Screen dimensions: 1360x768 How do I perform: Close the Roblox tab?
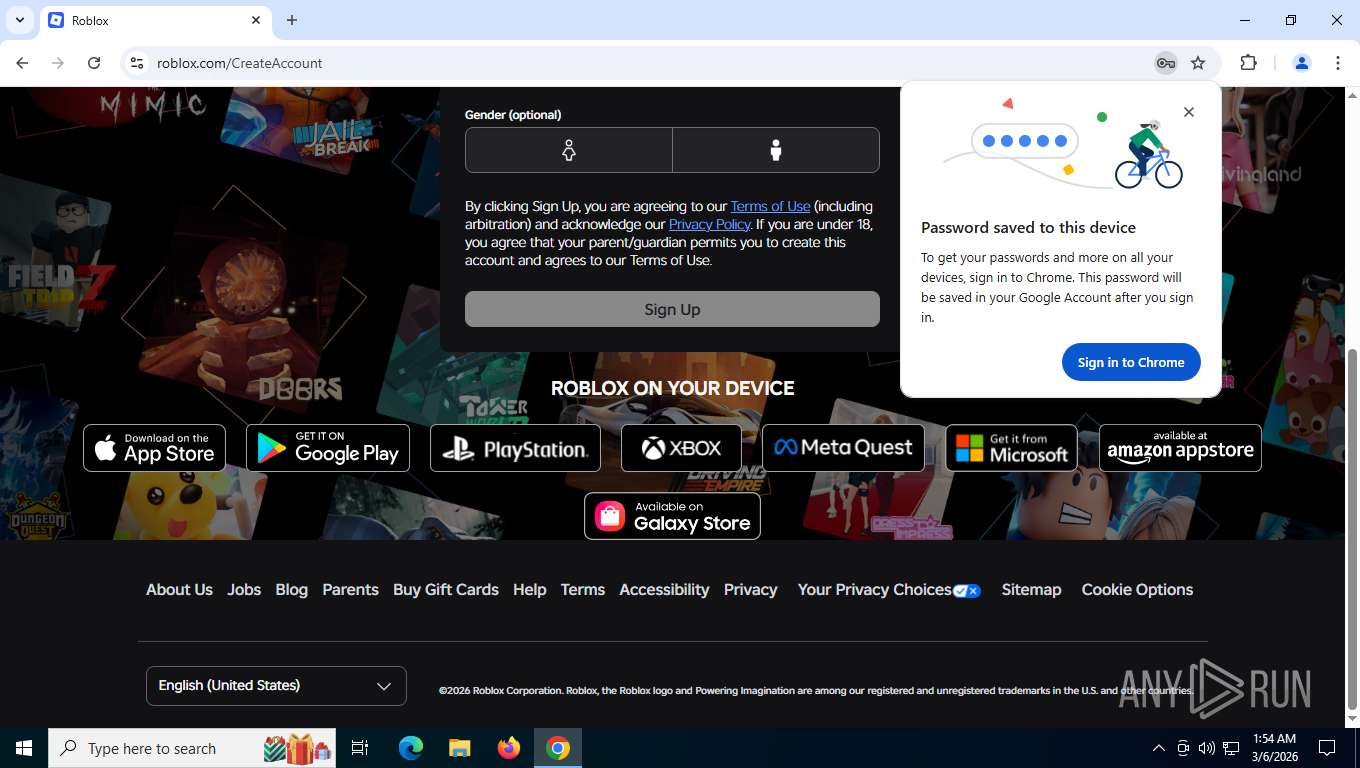pyautogui.click(x=256, y=20)
